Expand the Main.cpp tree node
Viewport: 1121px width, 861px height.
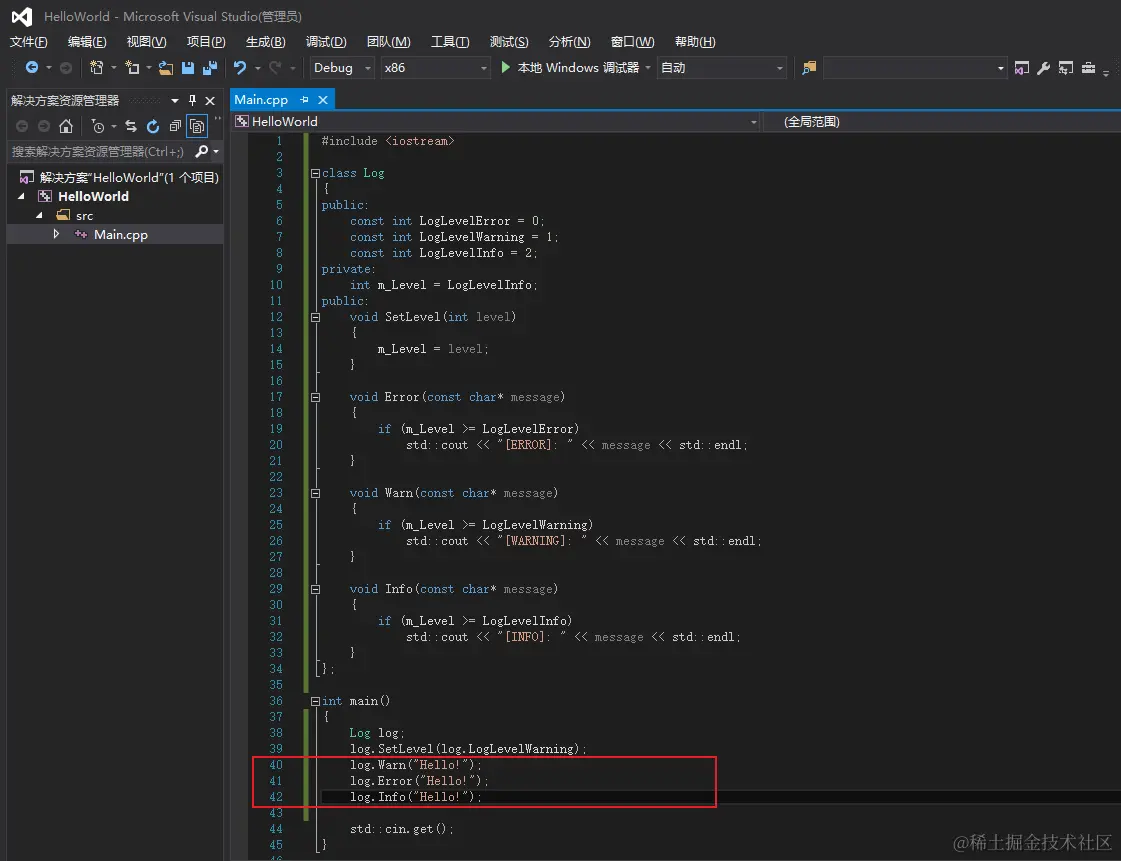click(57, 234)
